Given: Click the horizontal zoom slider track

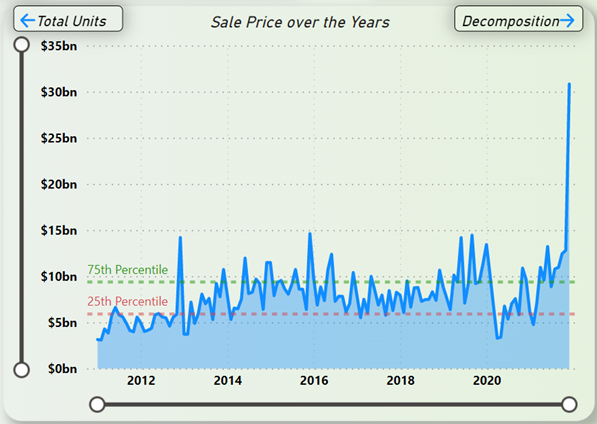Looking at the screenshot, I should (x=333, y=404).
